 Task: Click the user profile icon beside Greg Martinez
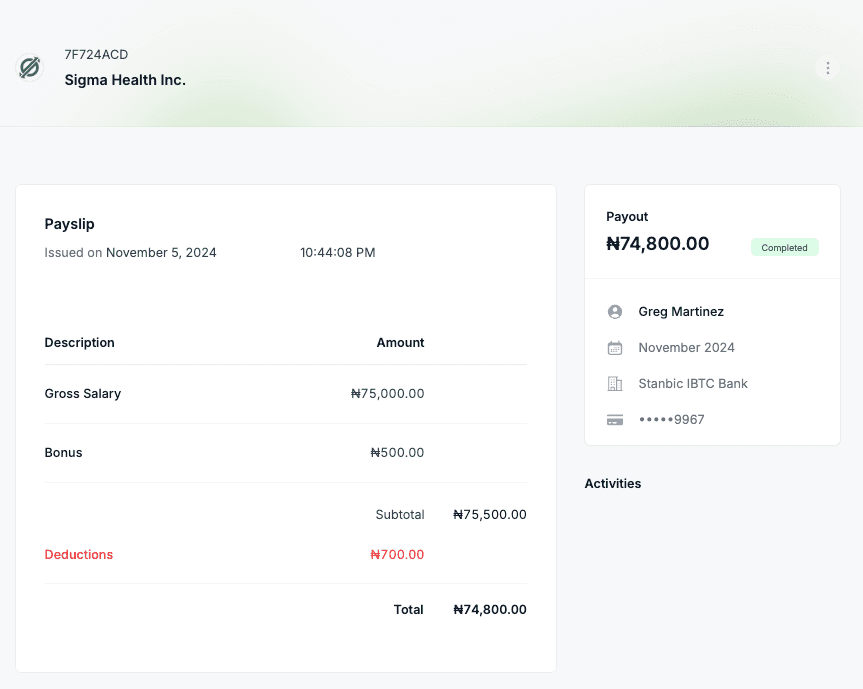coord(615,312)
